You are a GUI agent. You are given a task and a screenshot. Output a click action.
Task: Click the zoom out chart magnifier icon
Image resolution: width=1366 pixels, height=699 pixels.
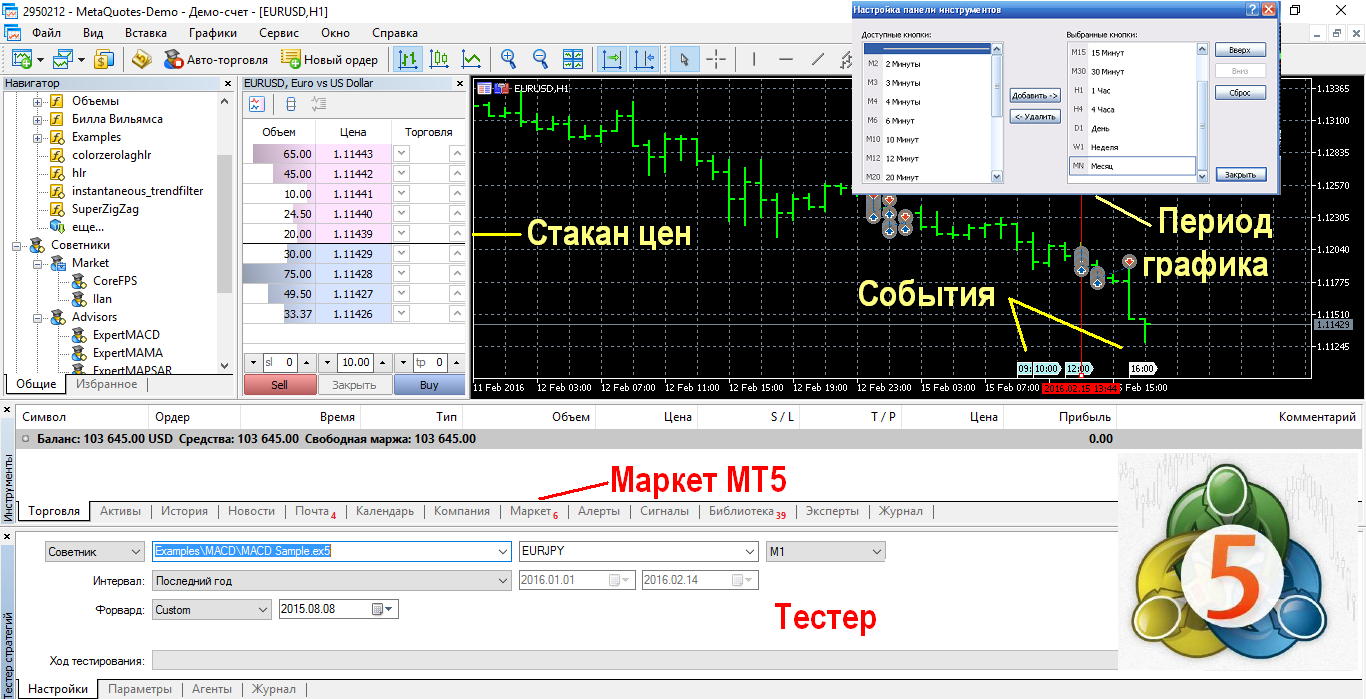540,59
